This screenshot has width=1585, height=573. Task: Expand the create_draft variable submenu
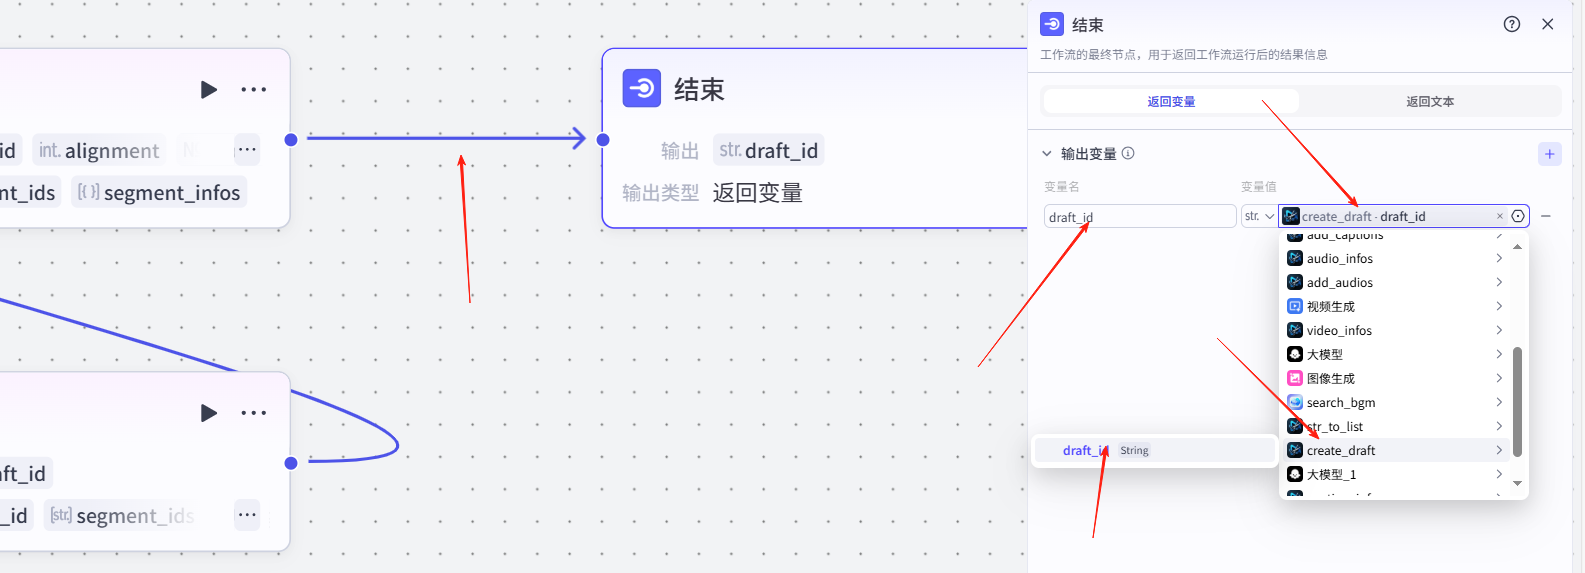click(x=1499, y=451)
